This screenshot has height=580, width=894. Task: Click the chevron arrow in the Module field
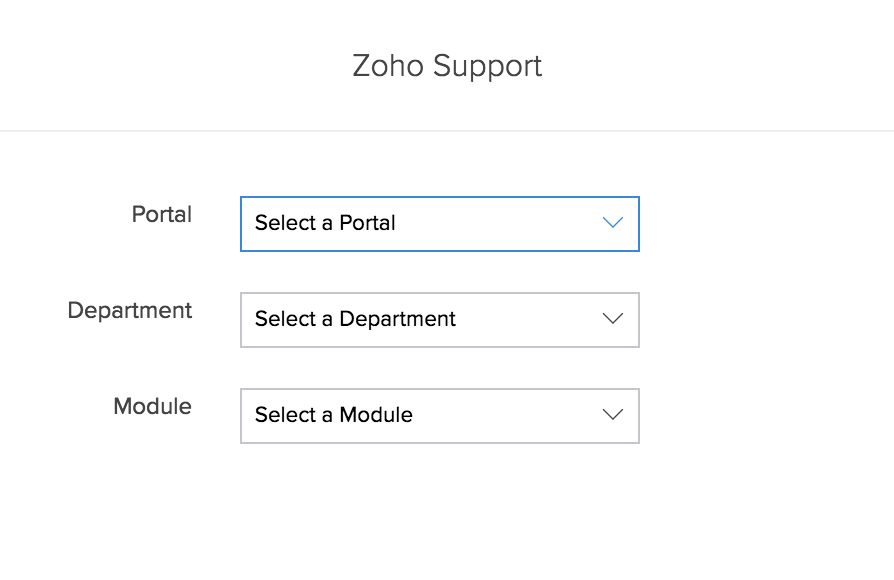[613, 415]
